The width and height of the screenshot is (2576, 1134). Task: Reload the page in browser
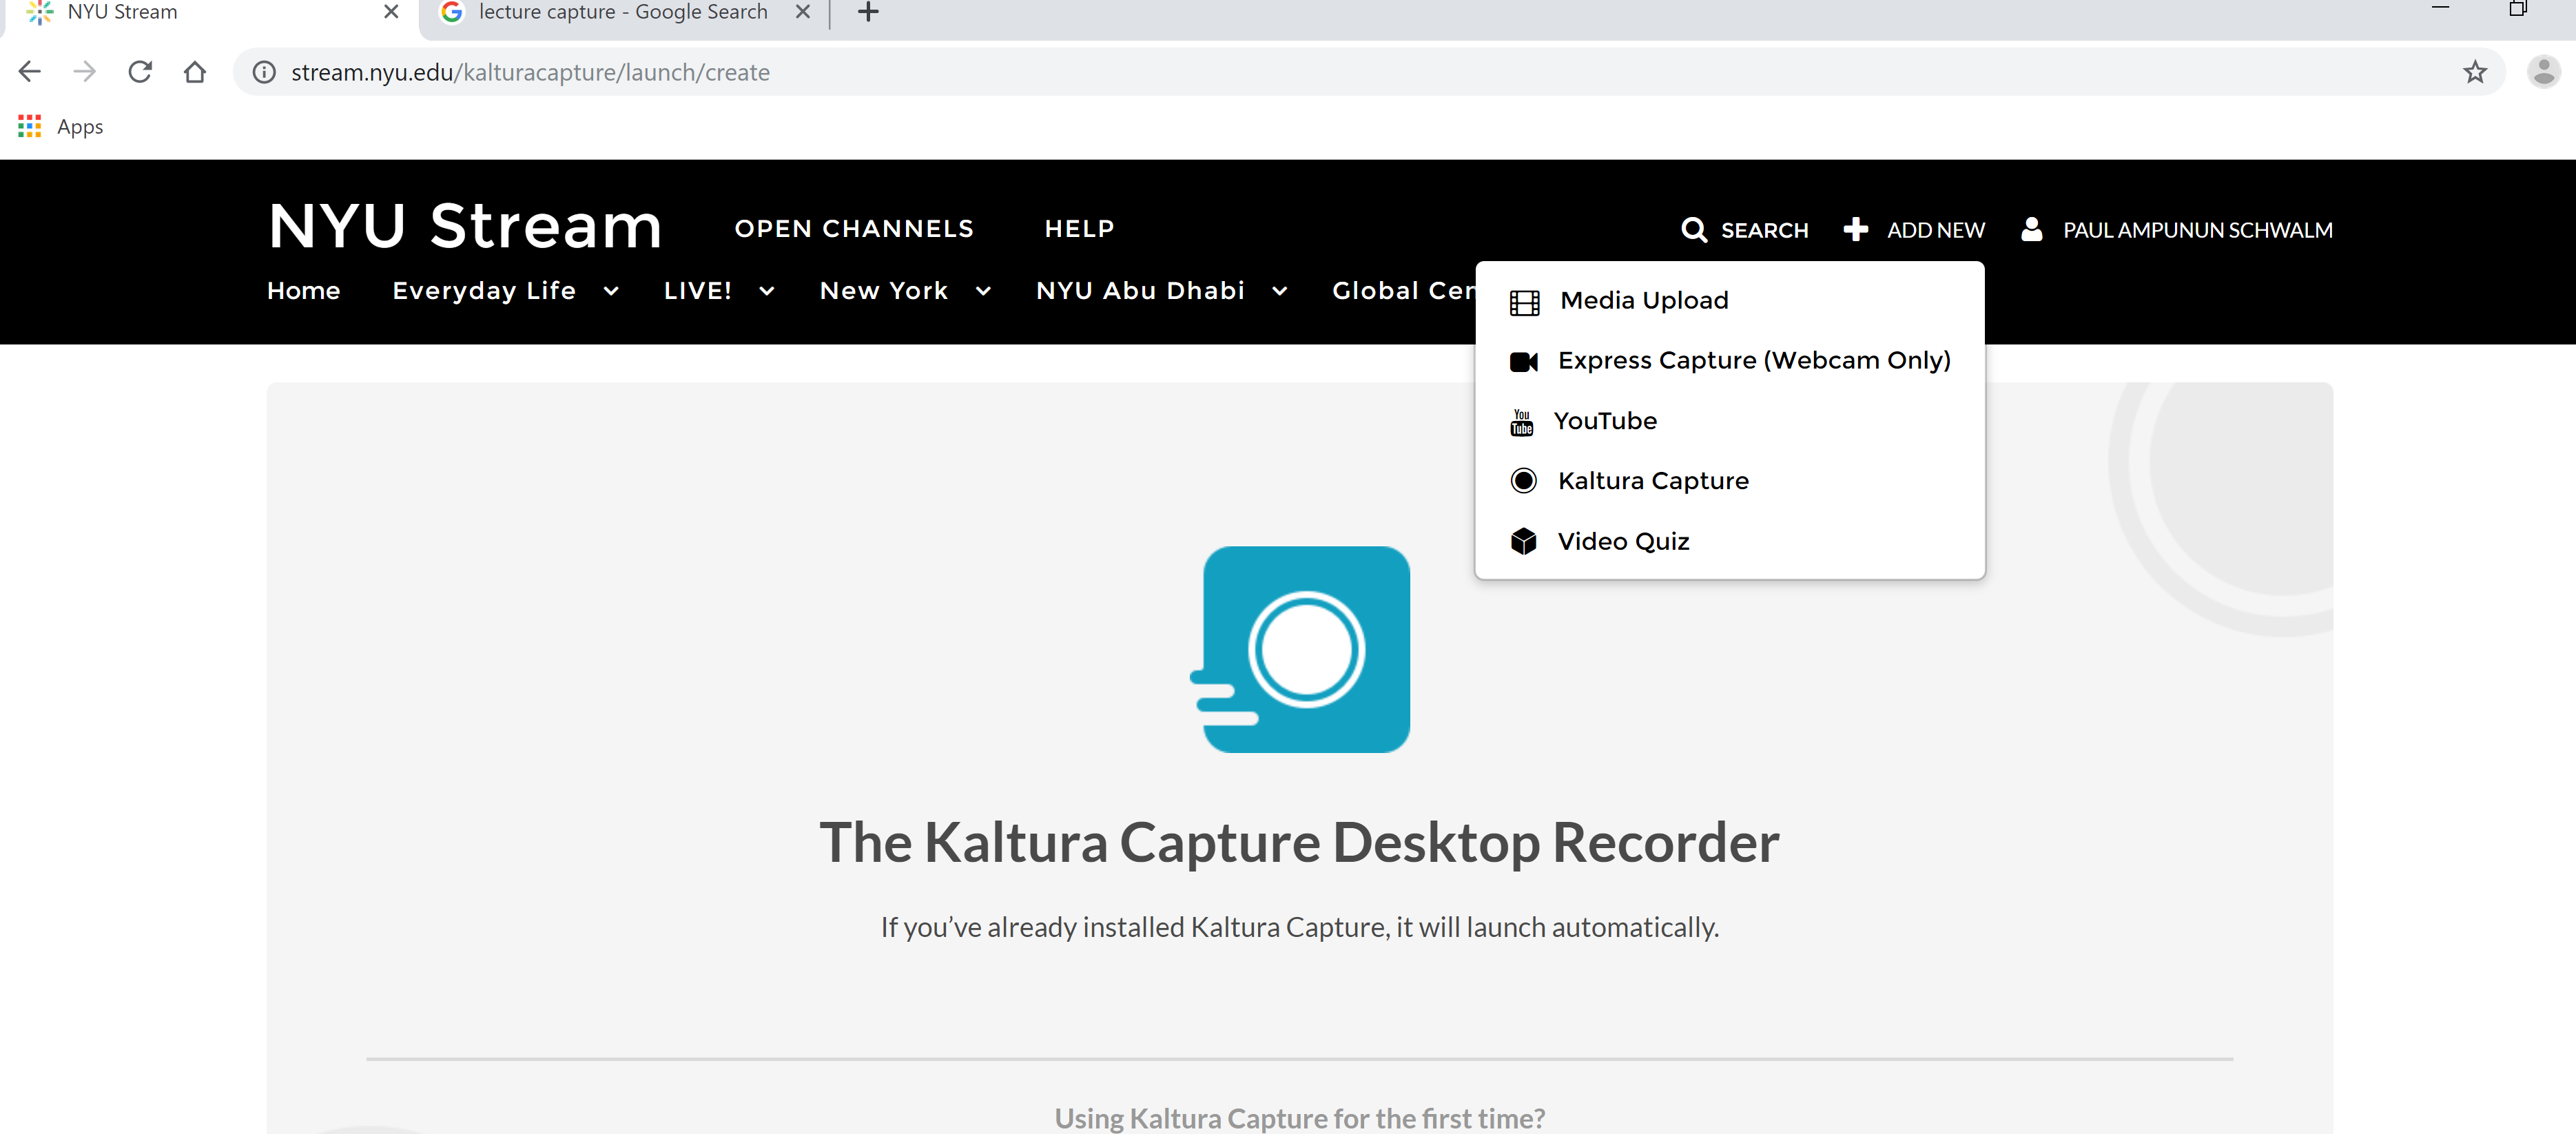pos(140,72)
